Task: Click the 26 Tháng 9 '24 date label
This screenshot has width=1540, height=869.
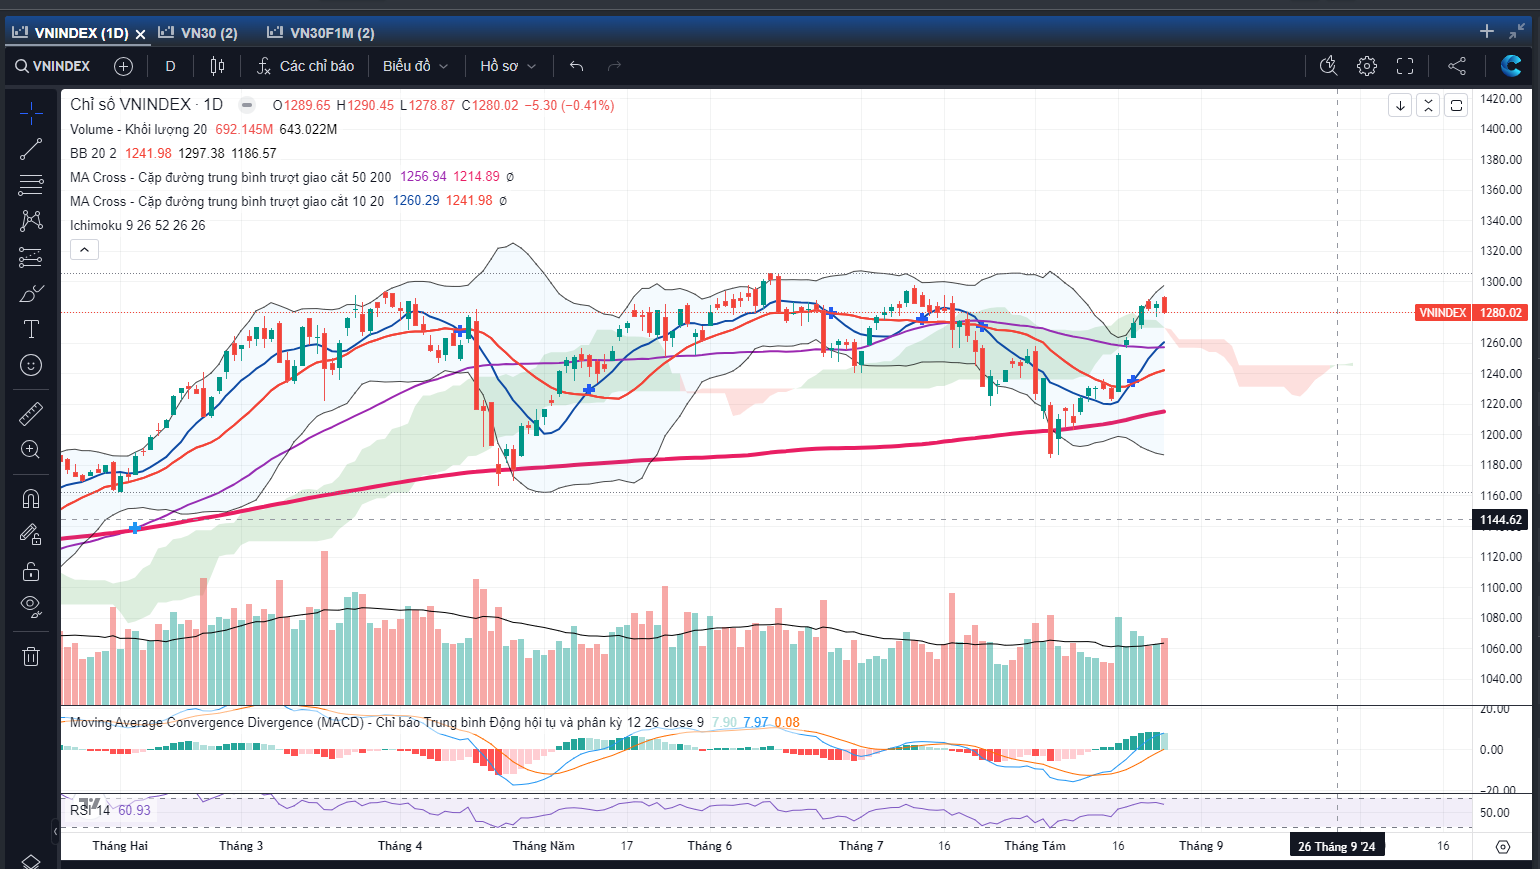Action: pos(1337,846)
